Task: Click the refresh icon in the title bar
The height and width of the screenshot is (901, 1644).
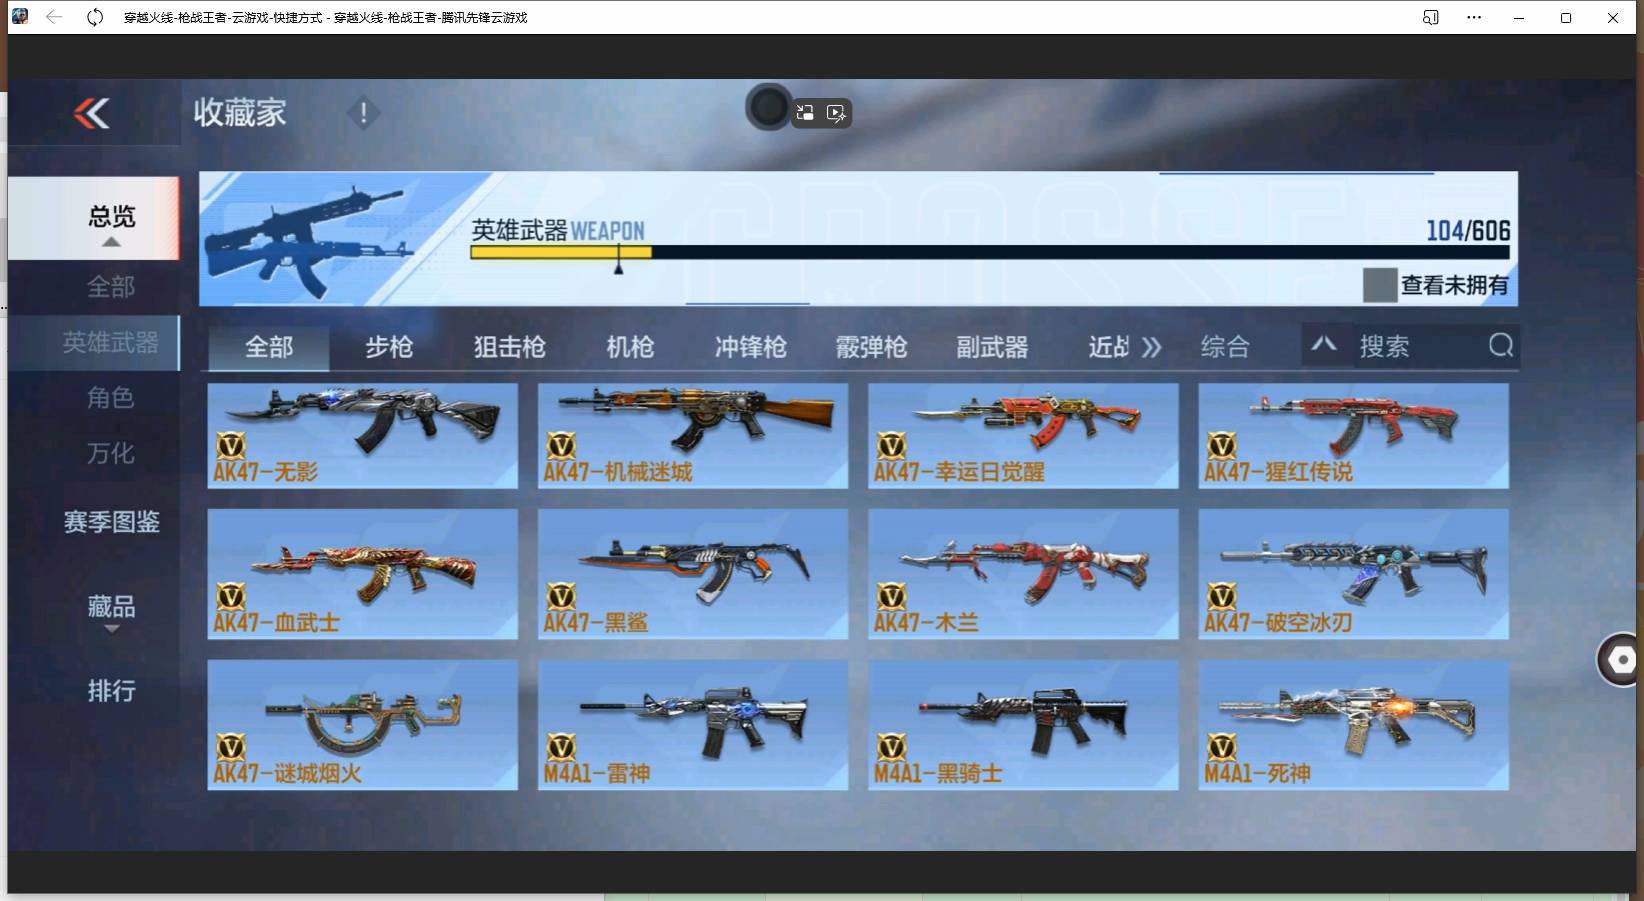Action: [x=95, y=17]
